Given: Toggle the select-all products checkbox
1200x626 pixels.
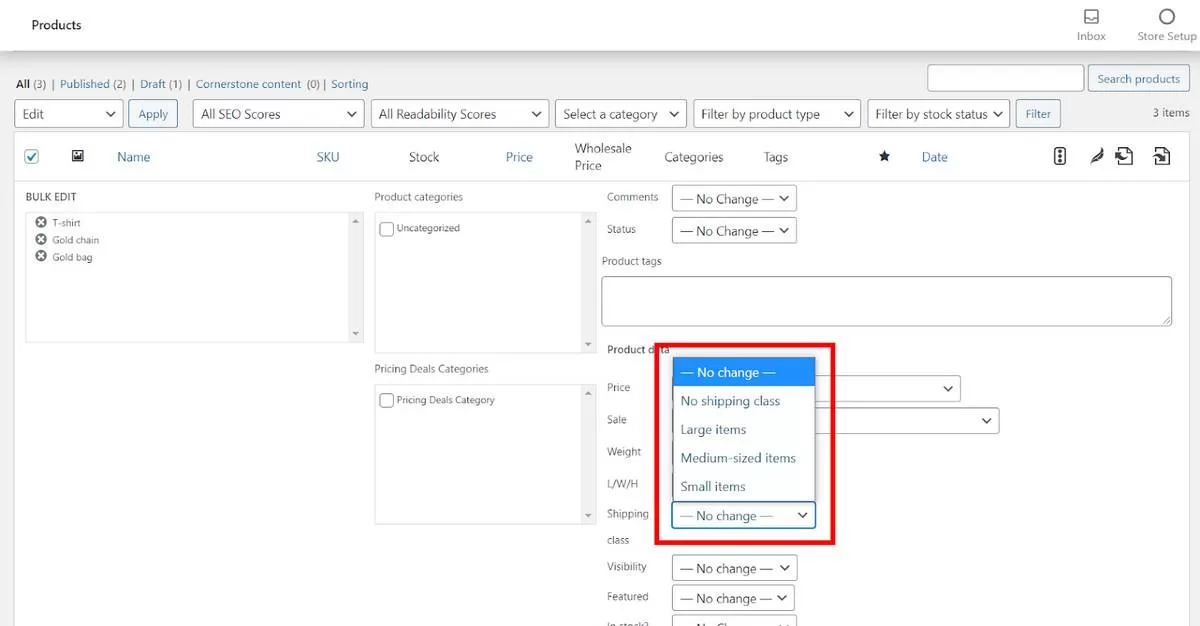Looking at the screenshot, I should point(31,157).
